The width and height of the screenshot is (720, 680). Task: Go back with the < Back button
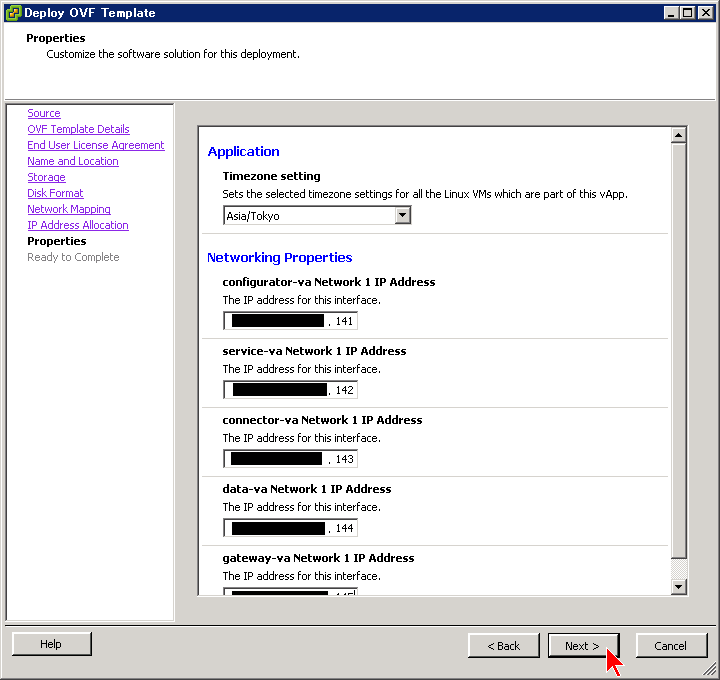coord(504,646)
